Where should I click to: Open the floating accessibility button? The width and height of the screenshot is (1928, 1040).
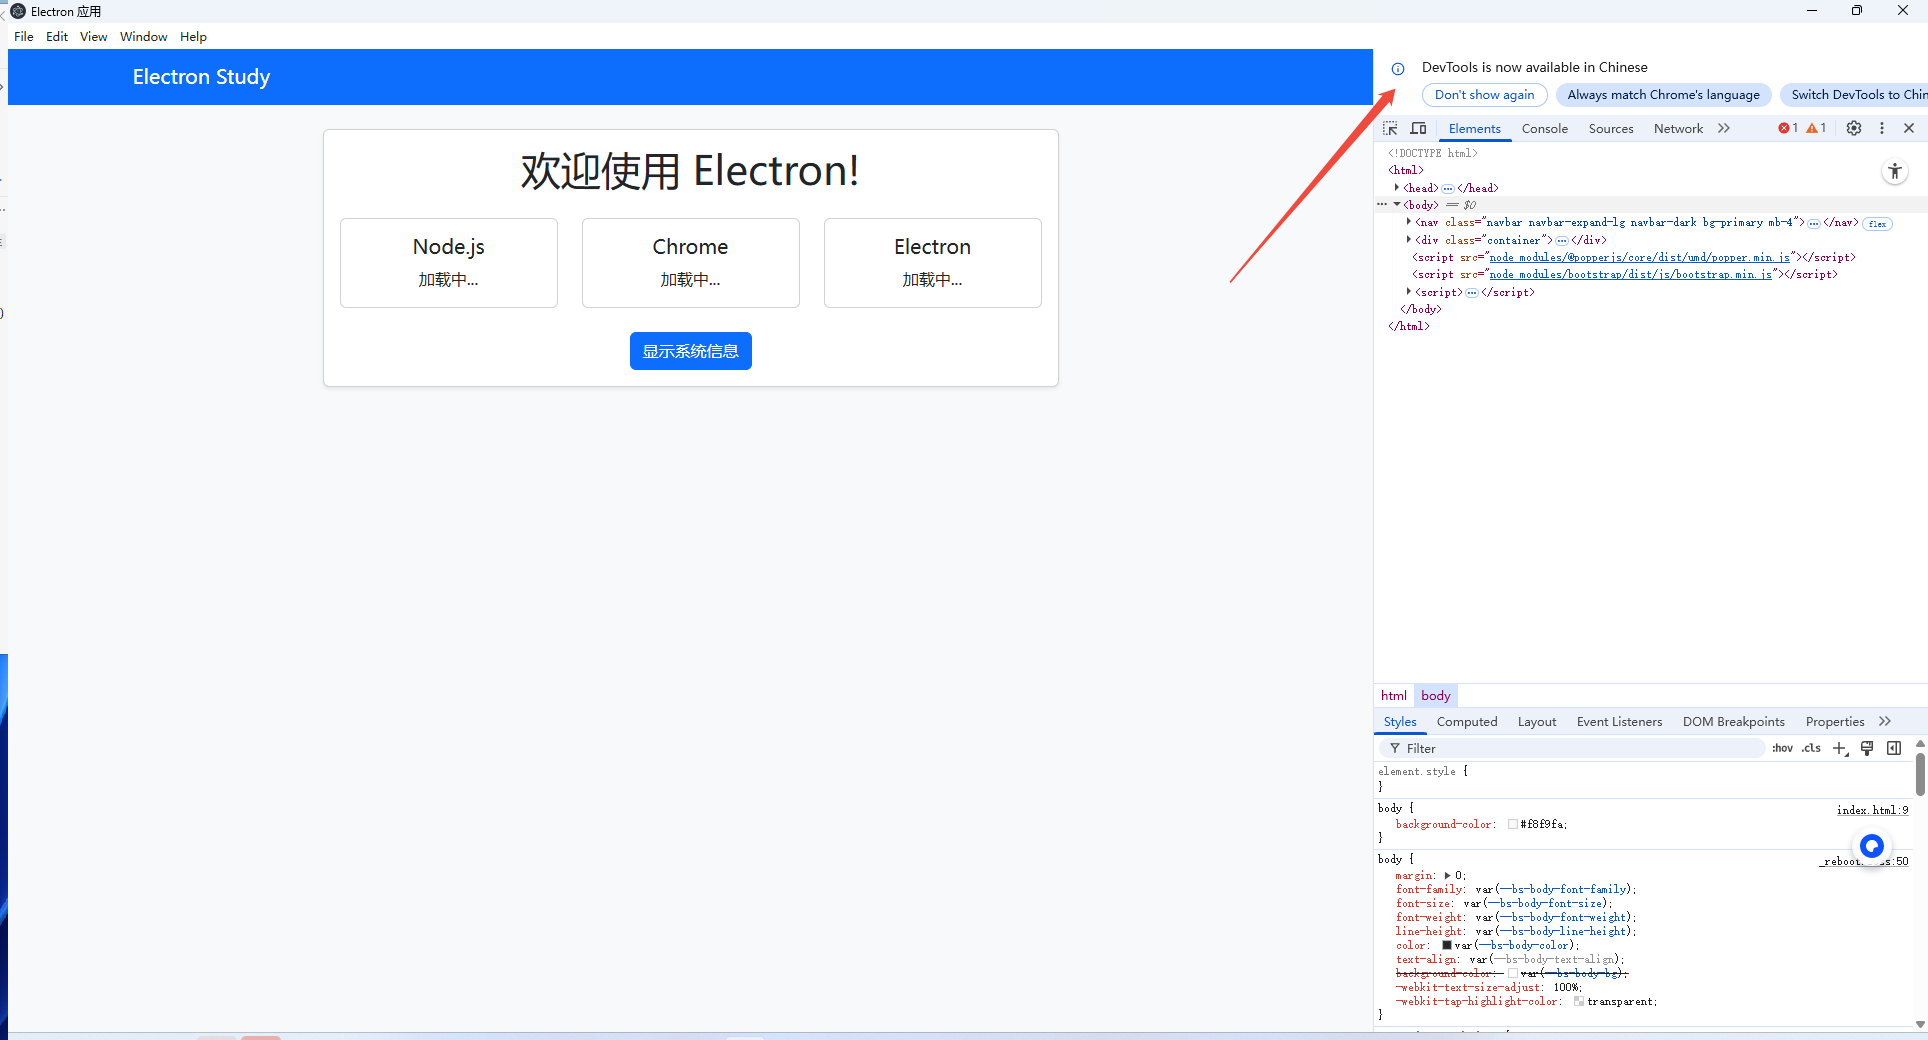click(1895, 171)
